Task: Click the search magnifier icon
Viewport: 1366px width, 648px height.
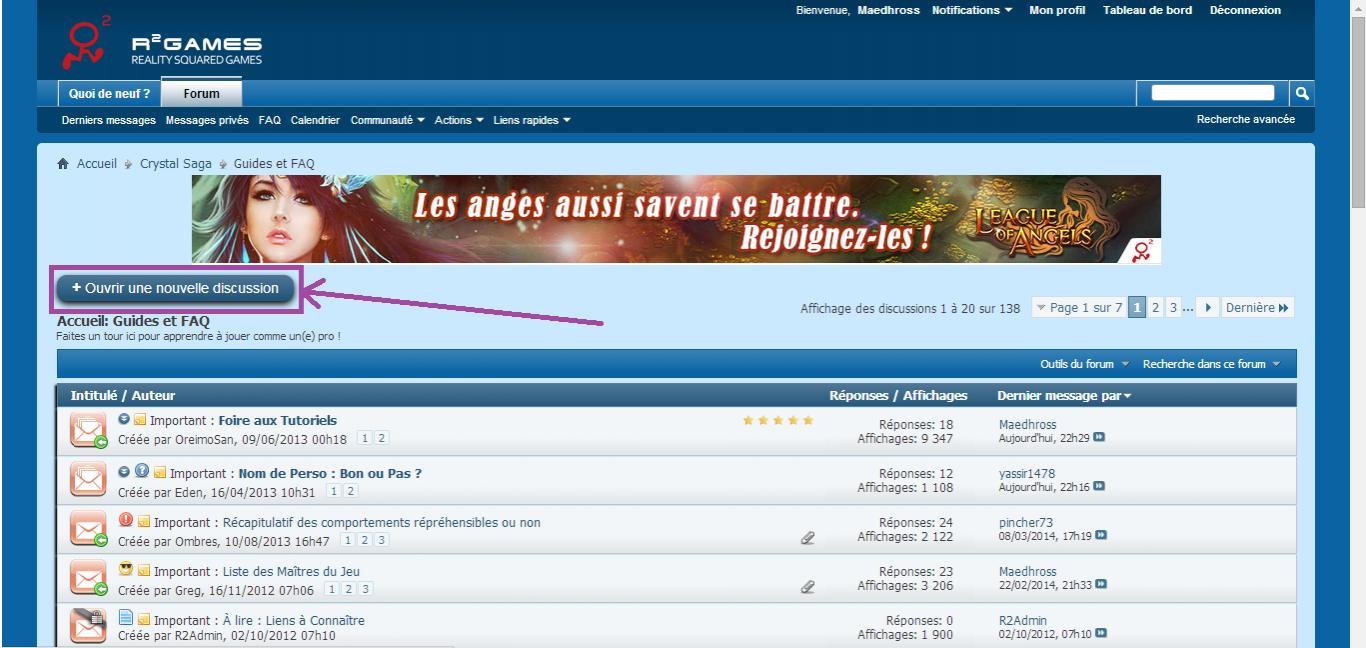Action: [1302, 93]
